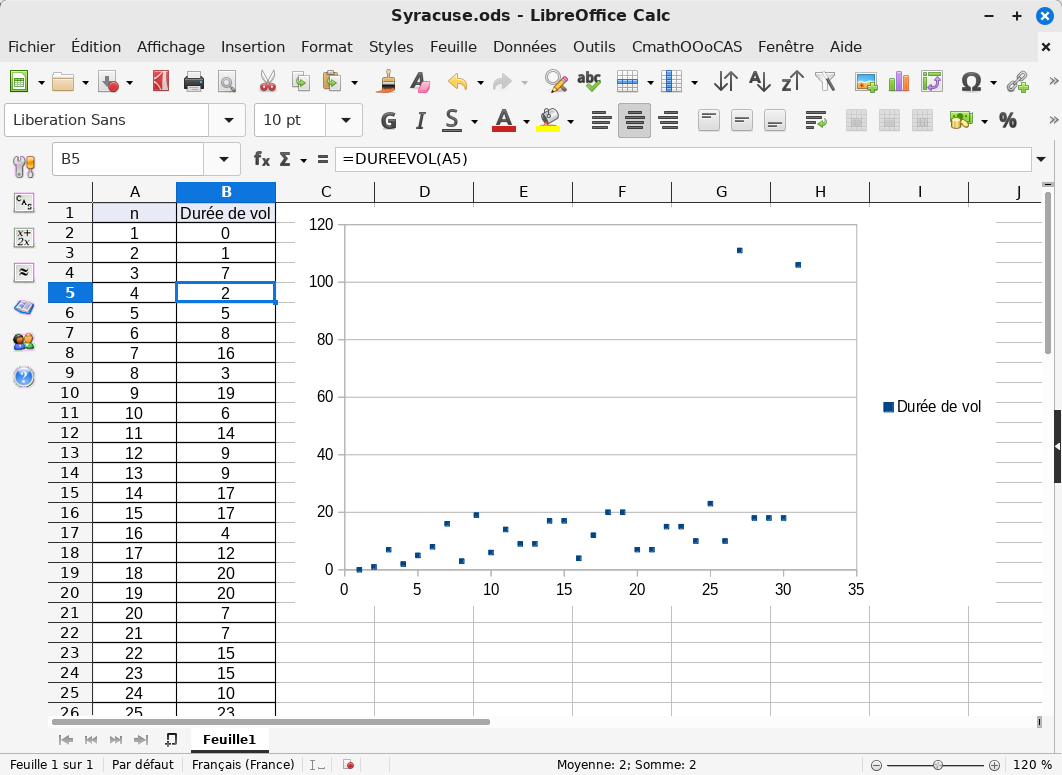Open the CmathOOoCAS help question mark icon
This screenshot has height=775, width=1062.
click(24, 377)
